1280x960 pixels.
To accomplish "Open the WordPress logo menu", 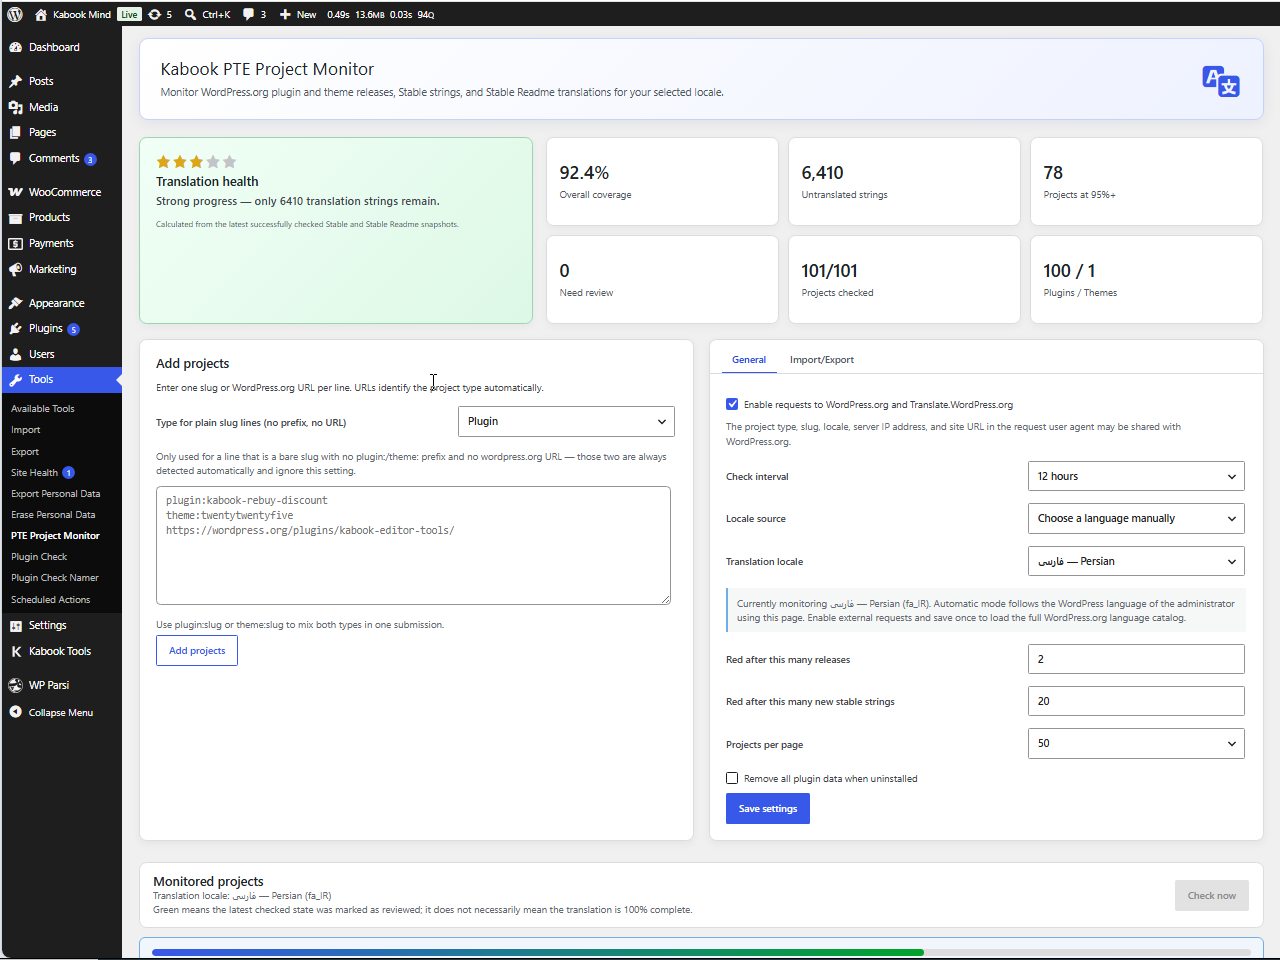I will tap(15, 14).
